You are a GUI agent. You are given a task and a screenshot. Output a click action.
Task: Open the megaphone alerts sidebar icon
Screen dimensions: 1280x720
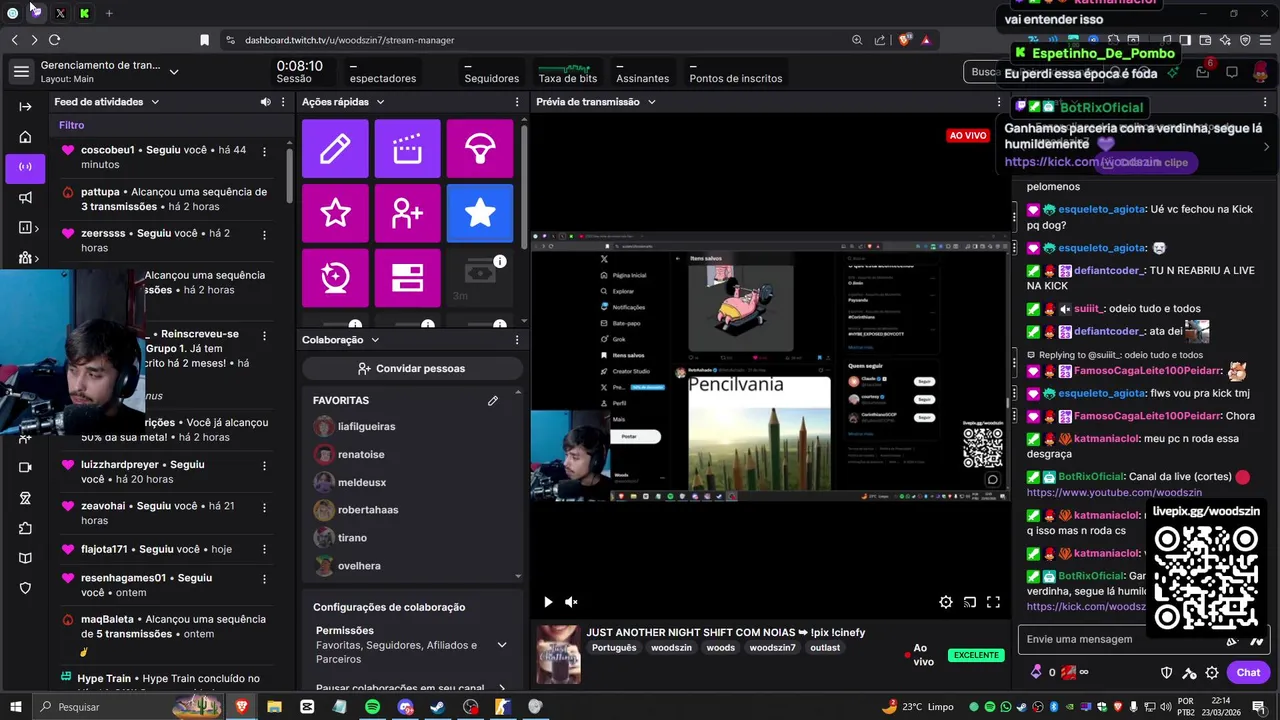pyautogui.click(x=25, y=198)
